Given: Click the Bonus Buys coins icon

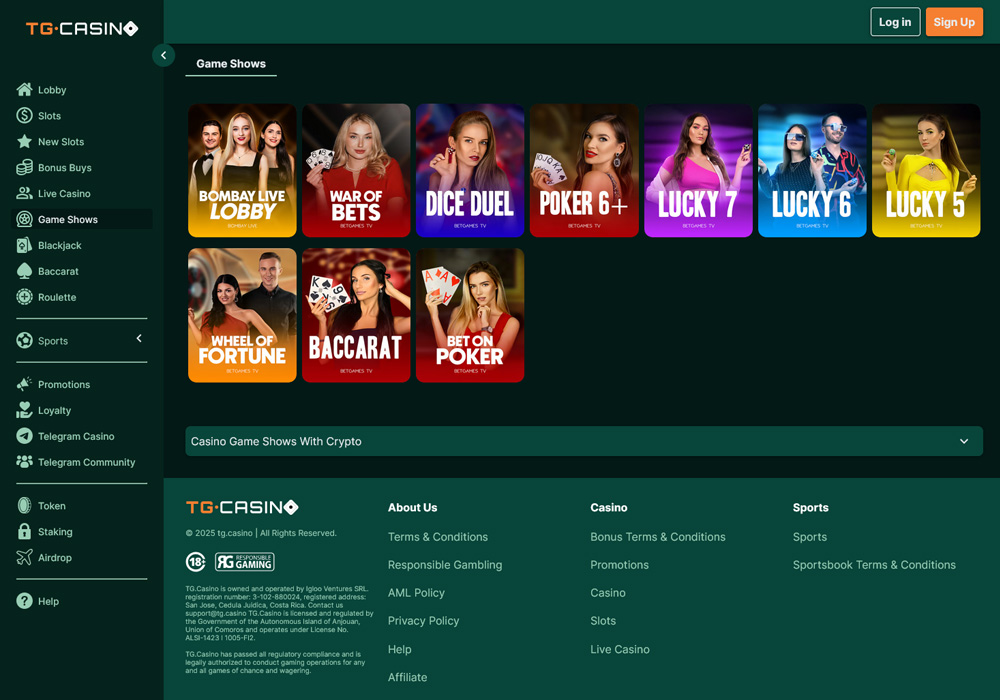Looking at the screenshot, I should 24,168.
